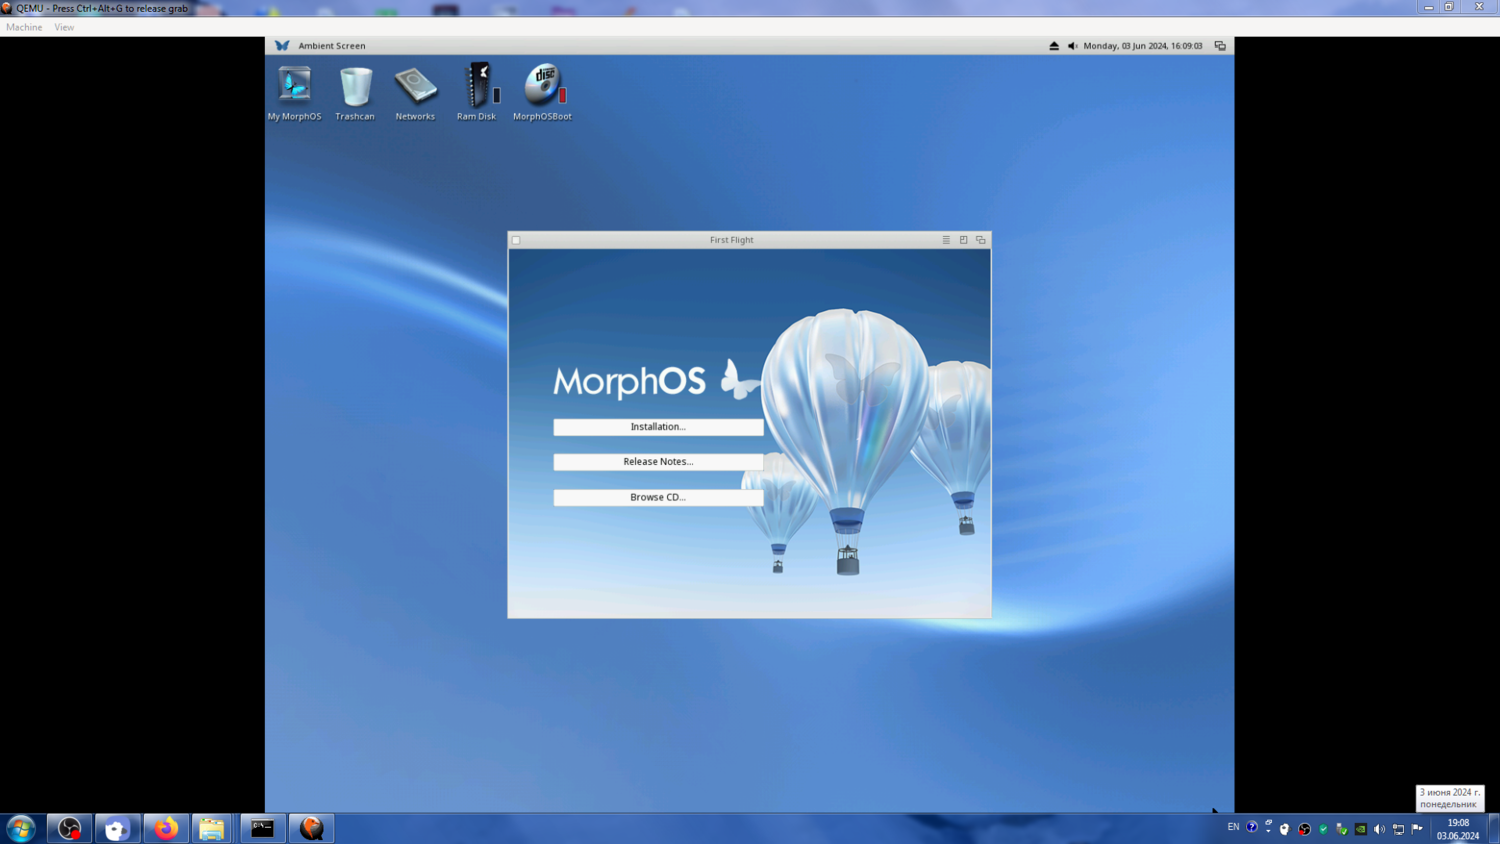1500x844 pixels.
Task: Click the network connection tray icon
Action: (1398, 829)
